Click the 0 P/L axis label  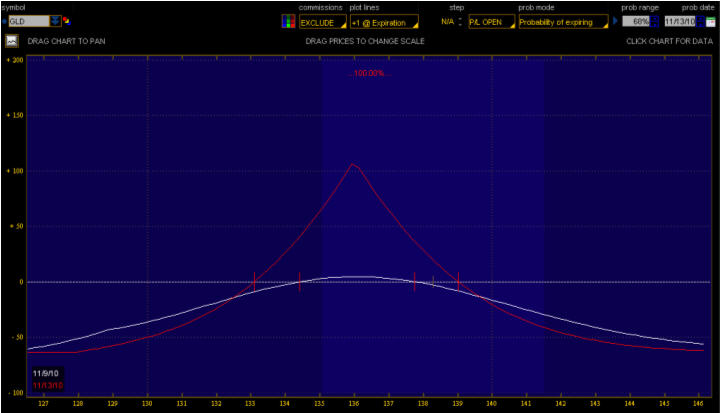tap(21, 282)
